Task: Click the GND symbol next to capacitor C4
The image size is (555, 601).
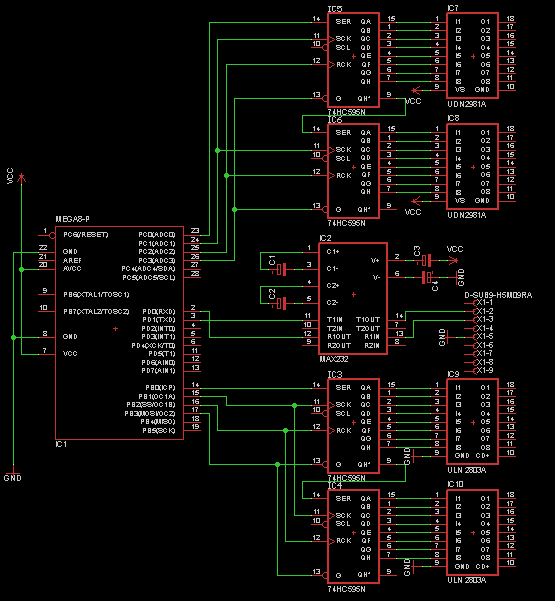Action: 455,277
